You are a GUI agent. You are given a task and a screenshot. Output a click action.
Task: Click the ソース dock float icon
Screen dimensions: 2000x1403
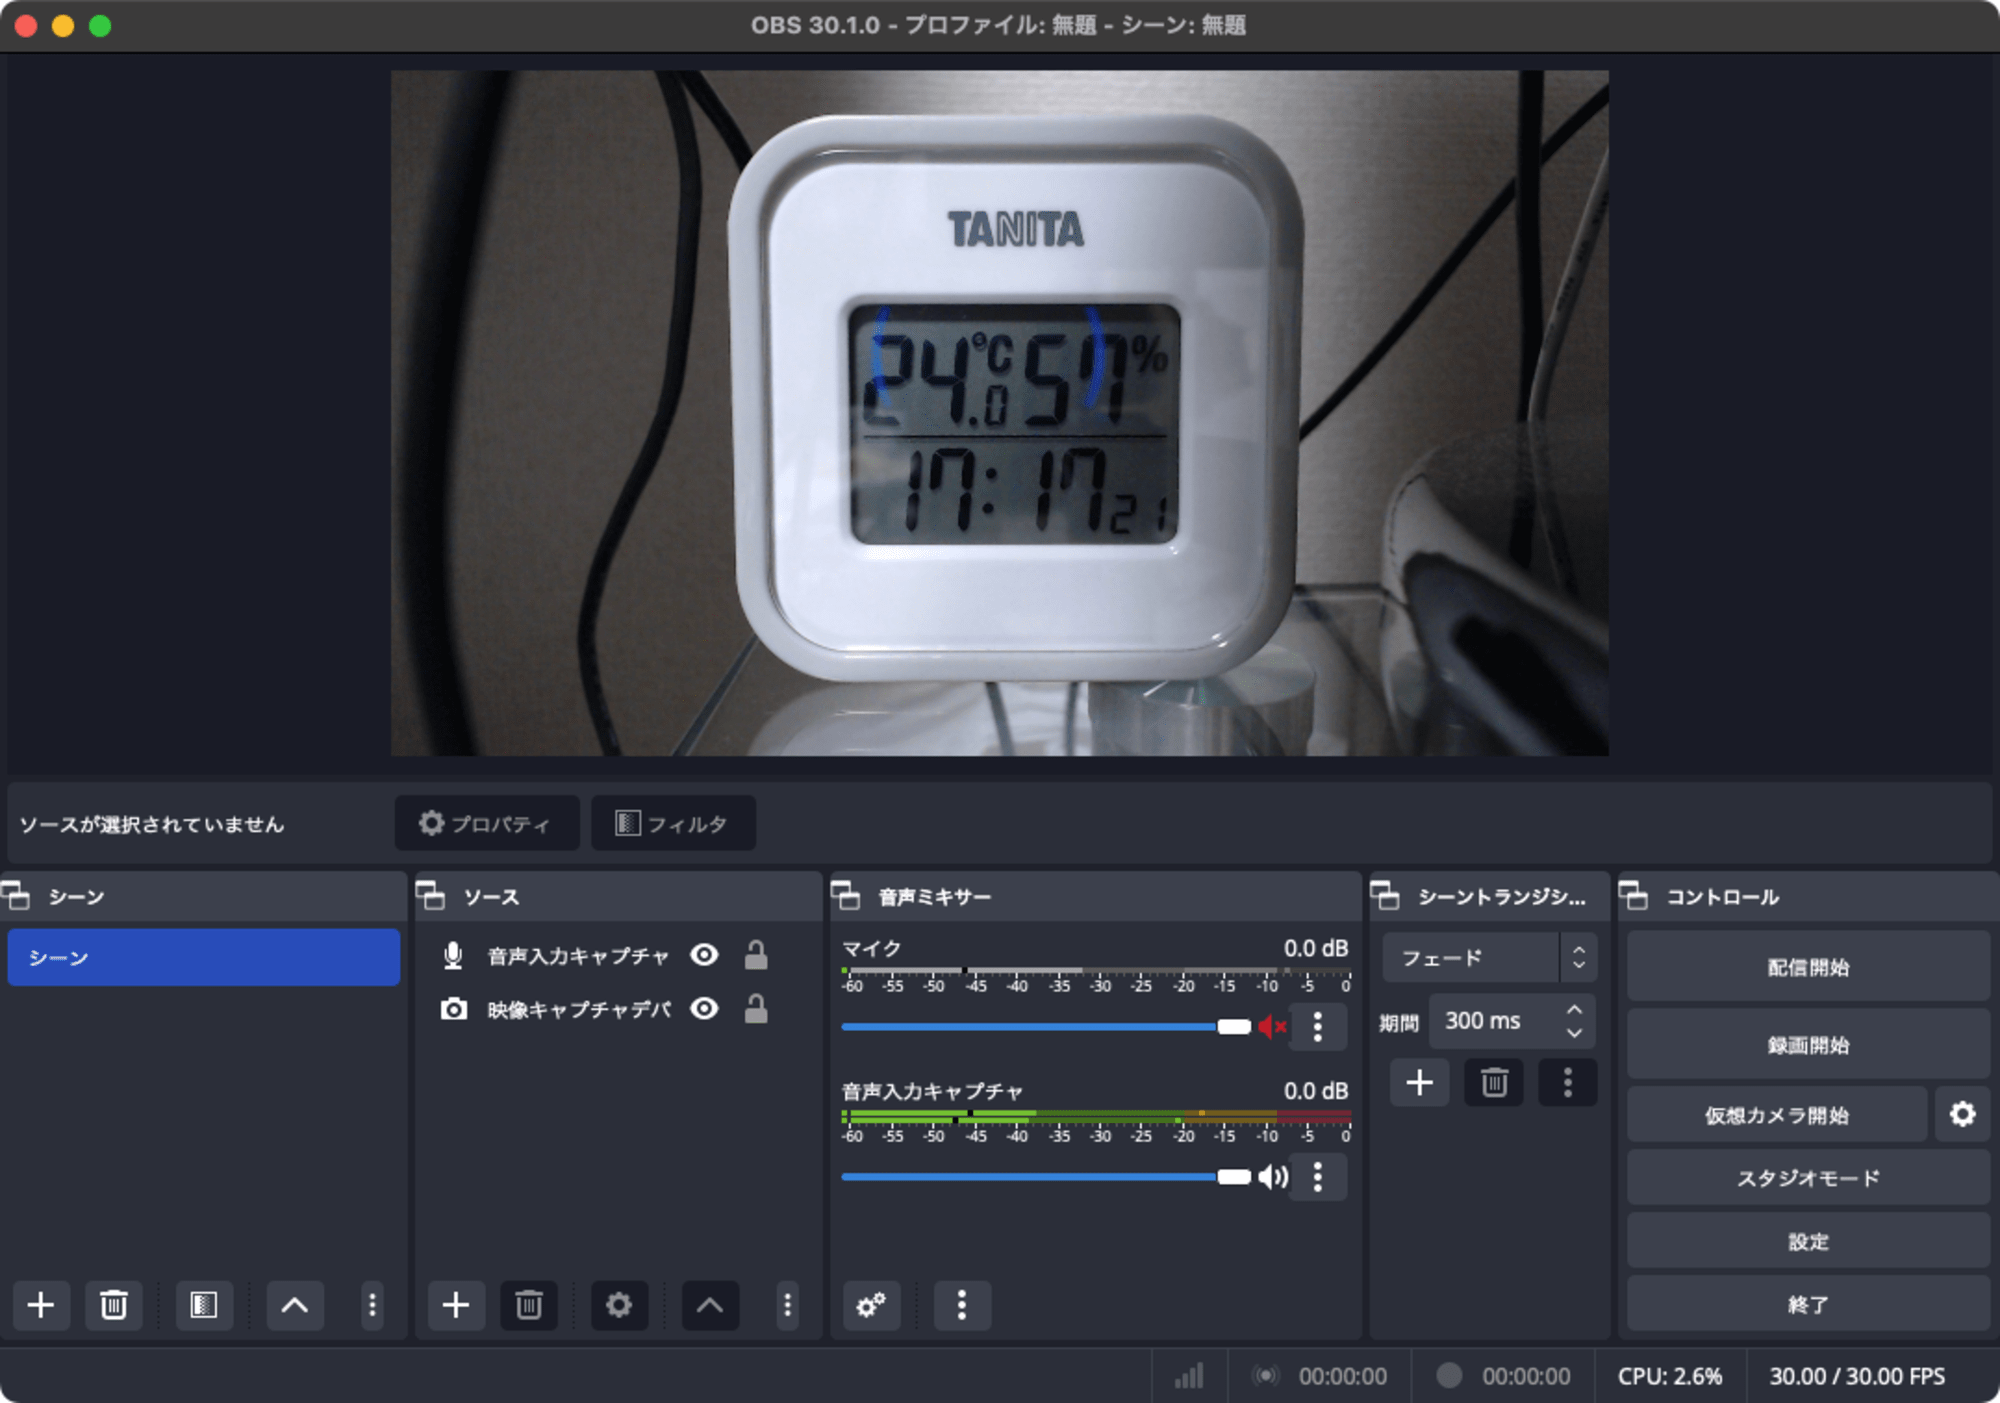431,896
